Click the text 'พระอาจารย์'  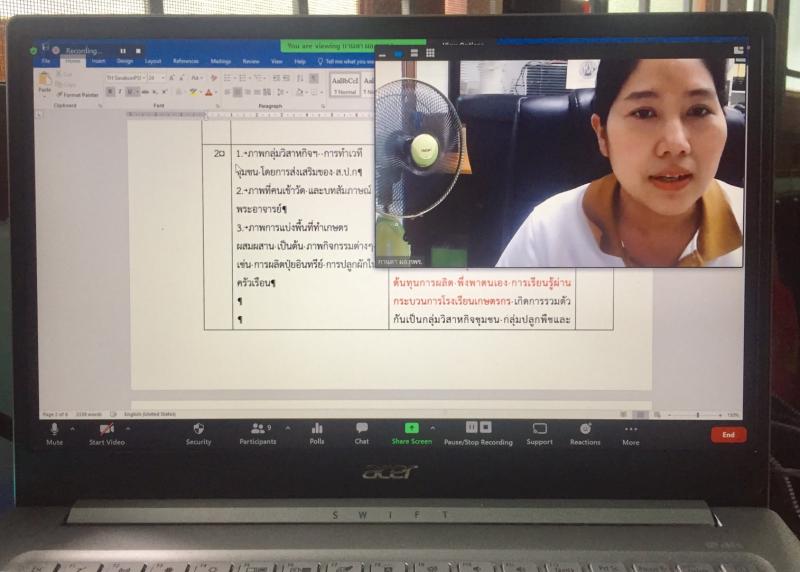(260, 209)
